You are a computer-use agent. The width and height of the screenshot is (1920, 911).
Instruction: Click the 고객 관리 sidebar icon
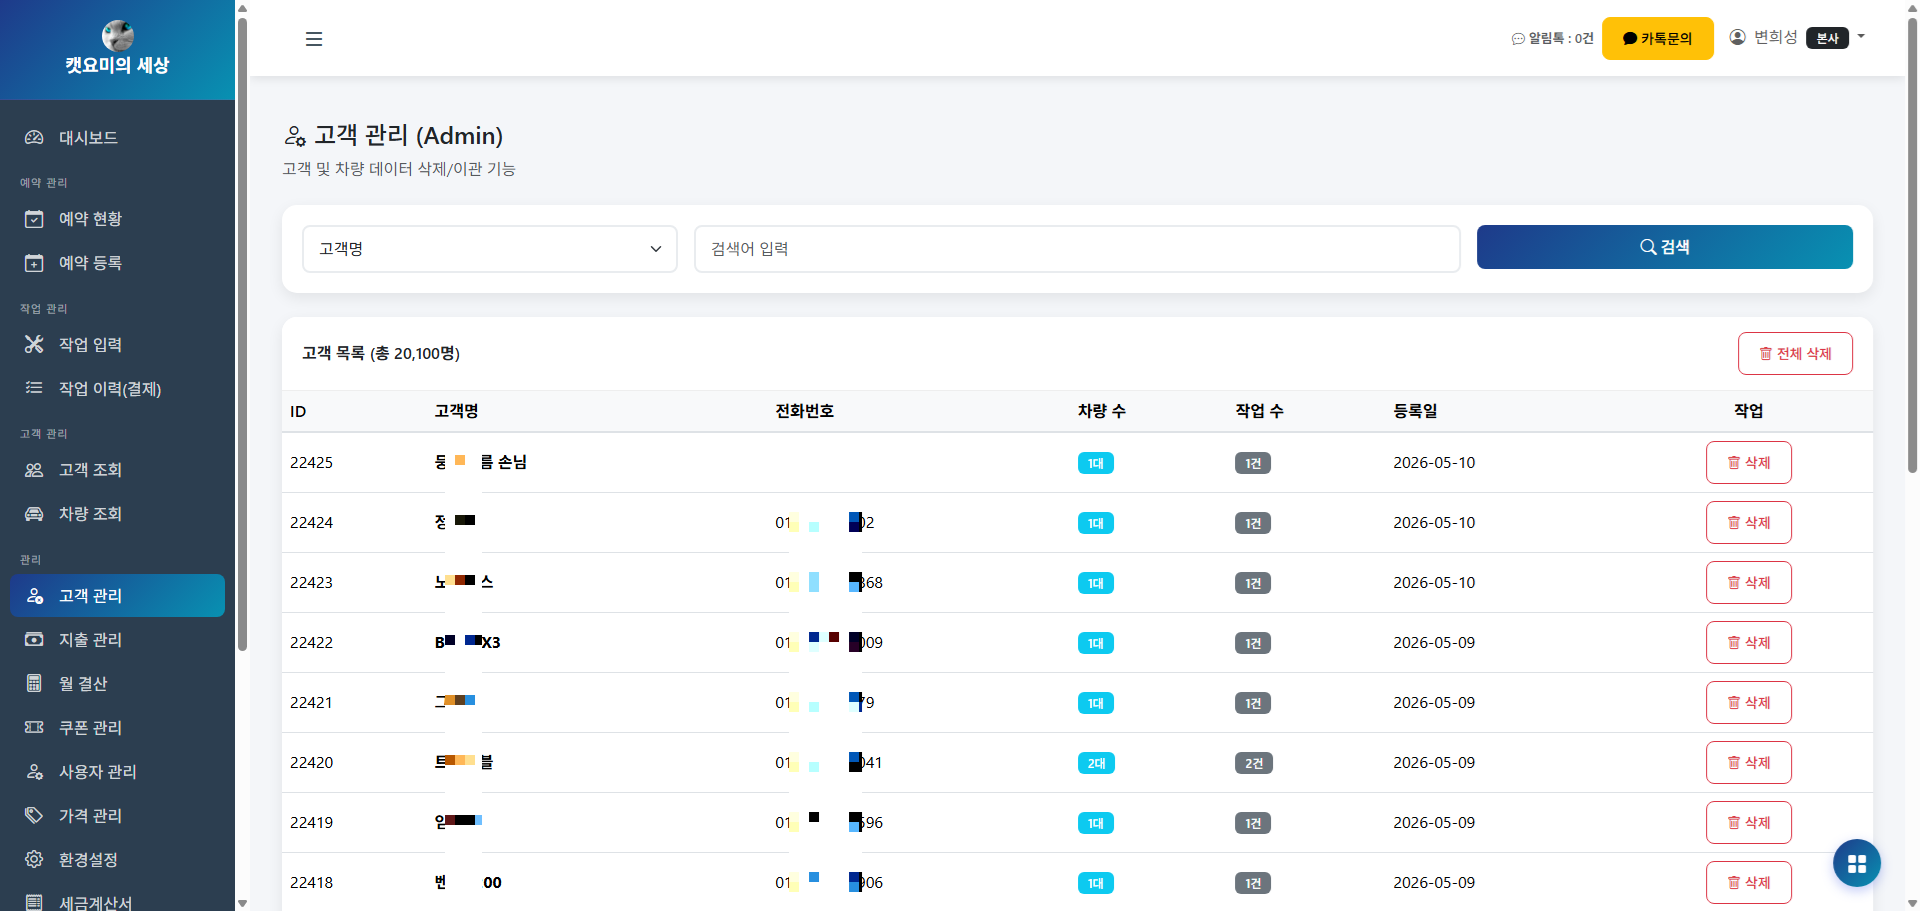tap(34, 596)
